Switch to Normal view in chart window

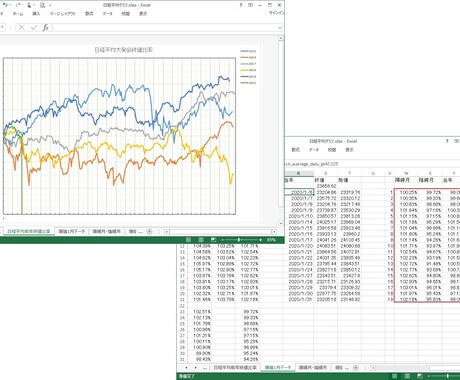(x=188, y=240)
